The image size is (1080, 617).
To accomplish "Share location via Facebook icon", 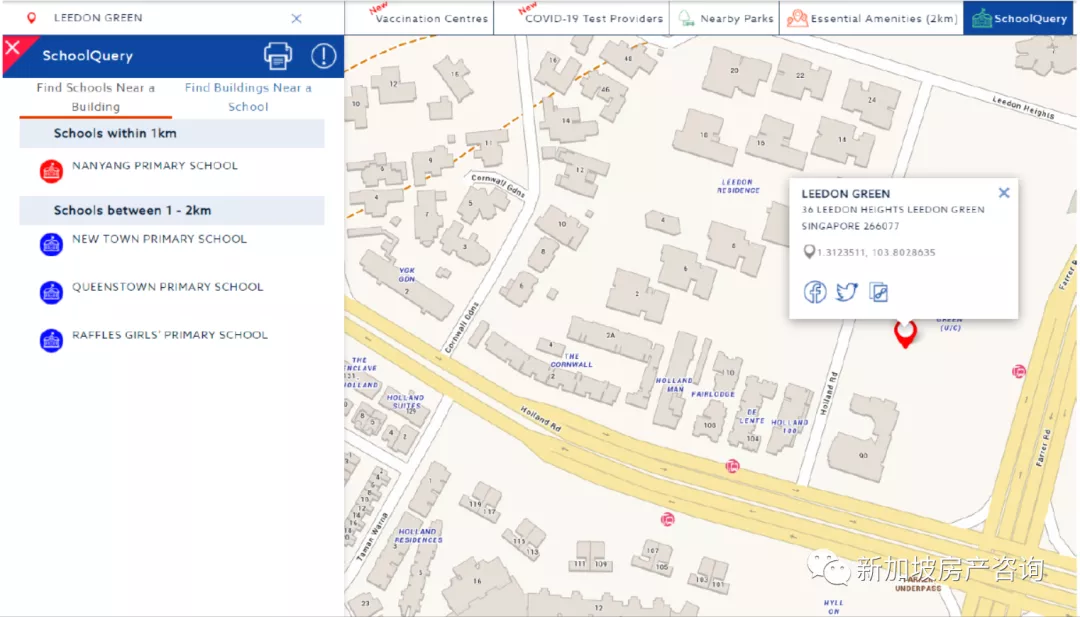I will coord(816,292).
